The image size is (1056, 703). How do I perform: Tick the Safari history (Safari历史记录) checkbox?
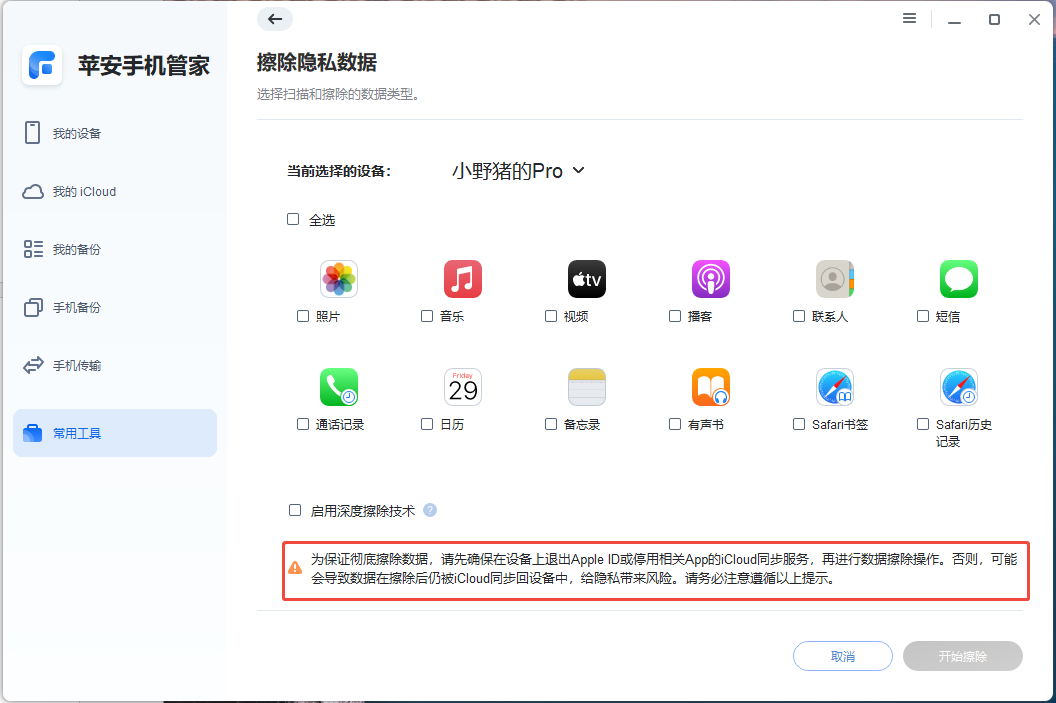[922, 424]
